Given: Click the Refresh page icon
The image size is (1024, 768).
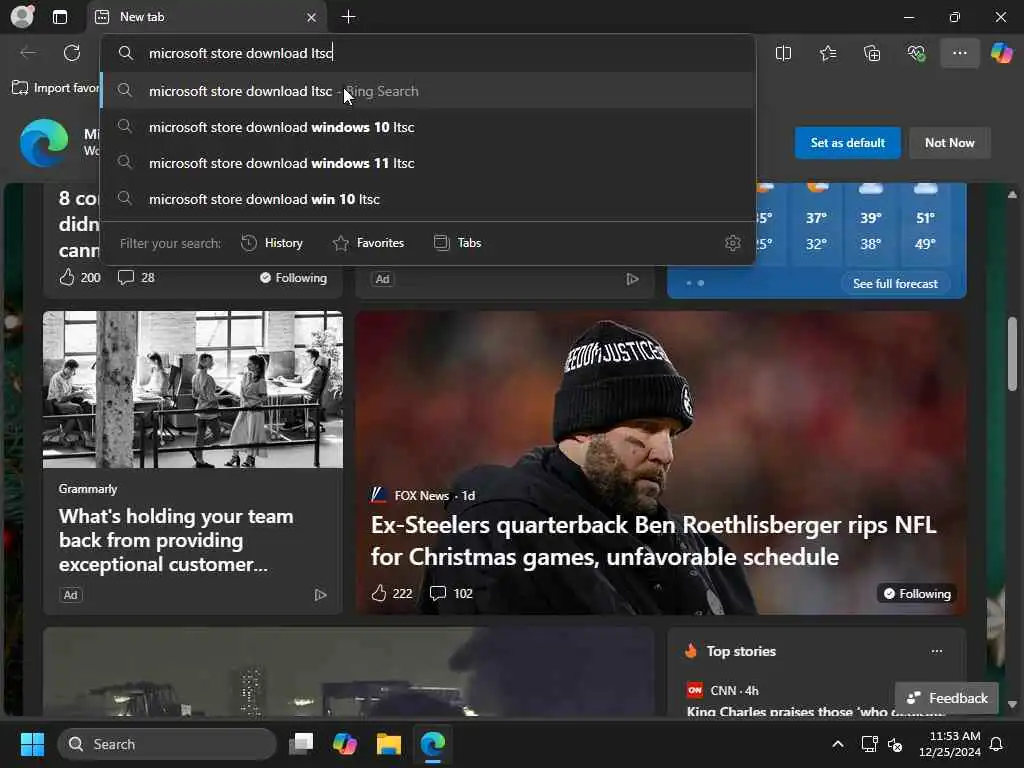Looking at the screenshot, I should (72, 53).
